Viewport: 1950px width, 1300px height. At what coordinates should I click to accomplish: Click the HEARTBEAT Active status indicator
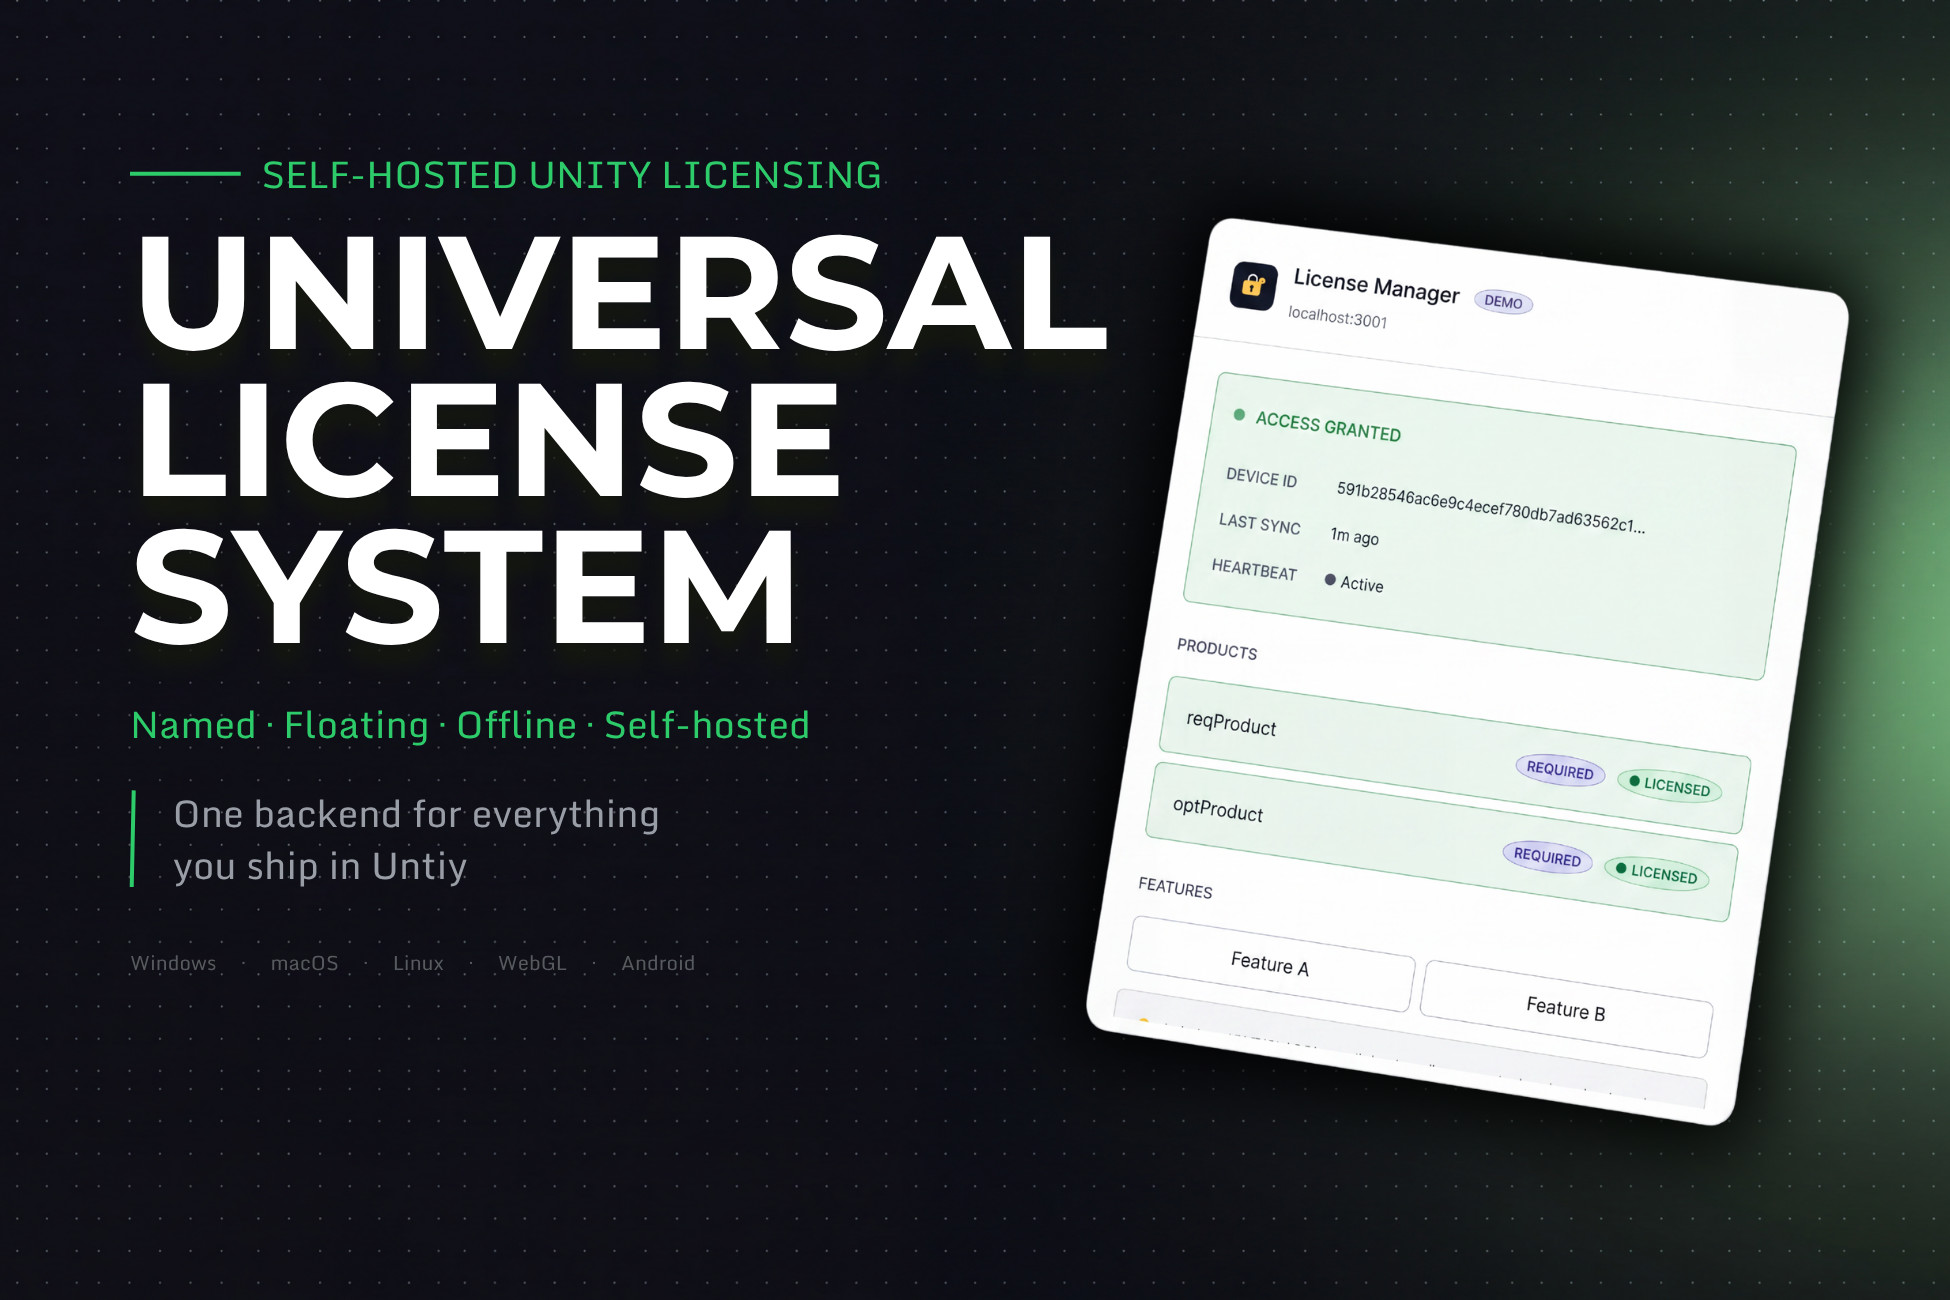coord(1354,583)
